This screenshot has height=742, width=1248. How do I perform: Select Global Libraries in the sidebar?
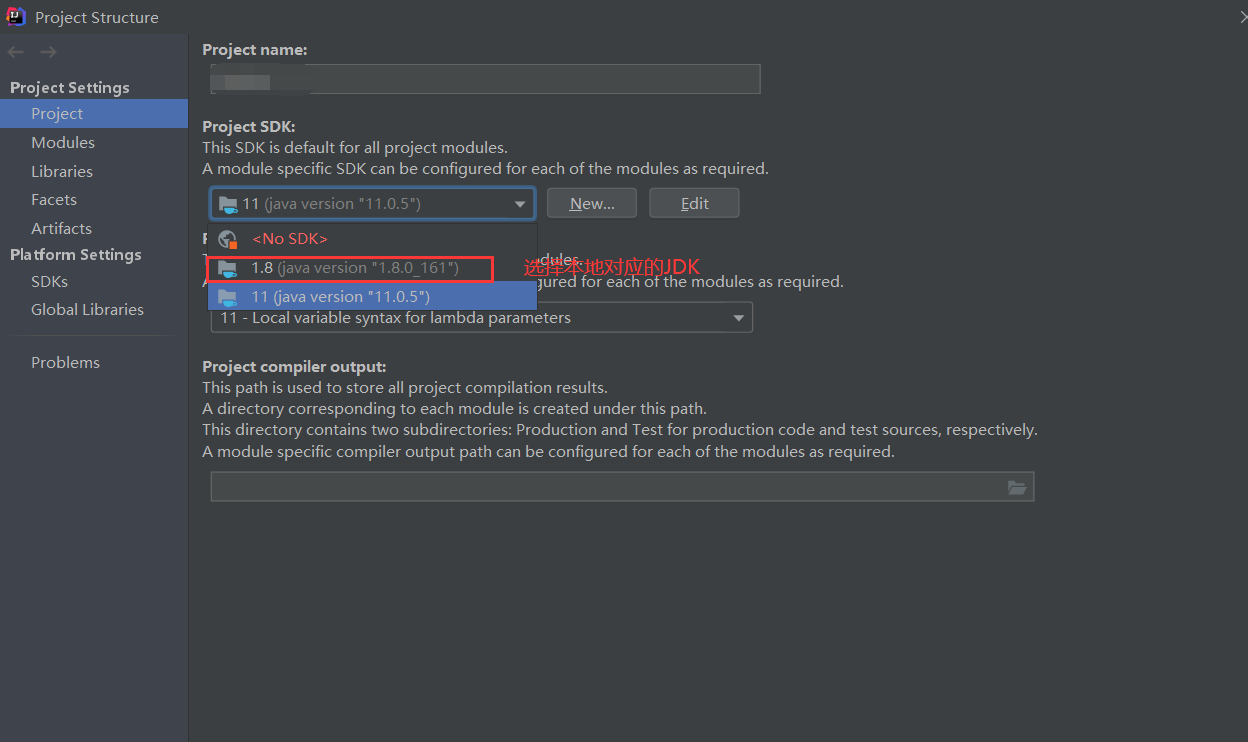point(88,309)
